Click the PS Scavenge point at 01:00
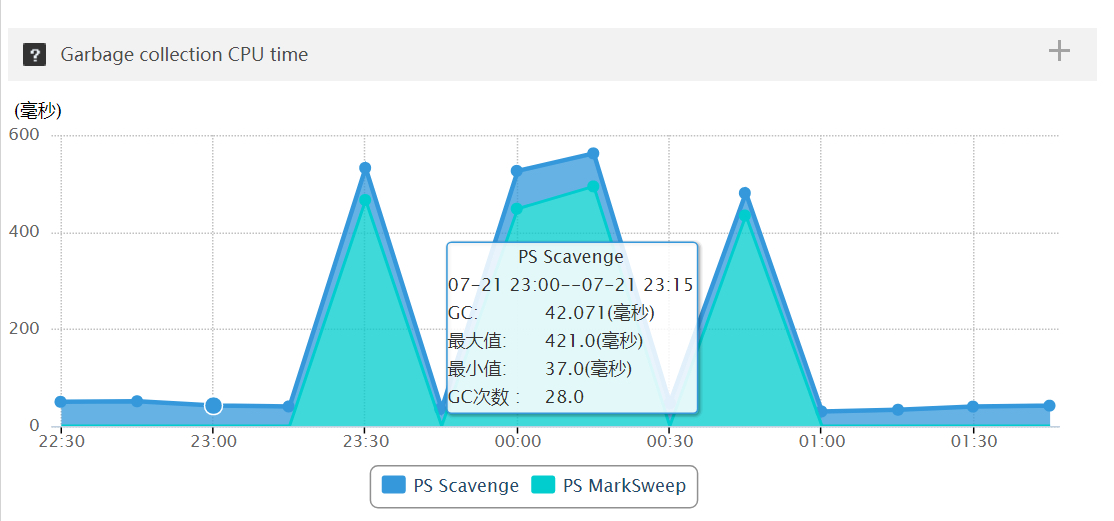This screenshot has width=1114, height=521. point(821,412)
